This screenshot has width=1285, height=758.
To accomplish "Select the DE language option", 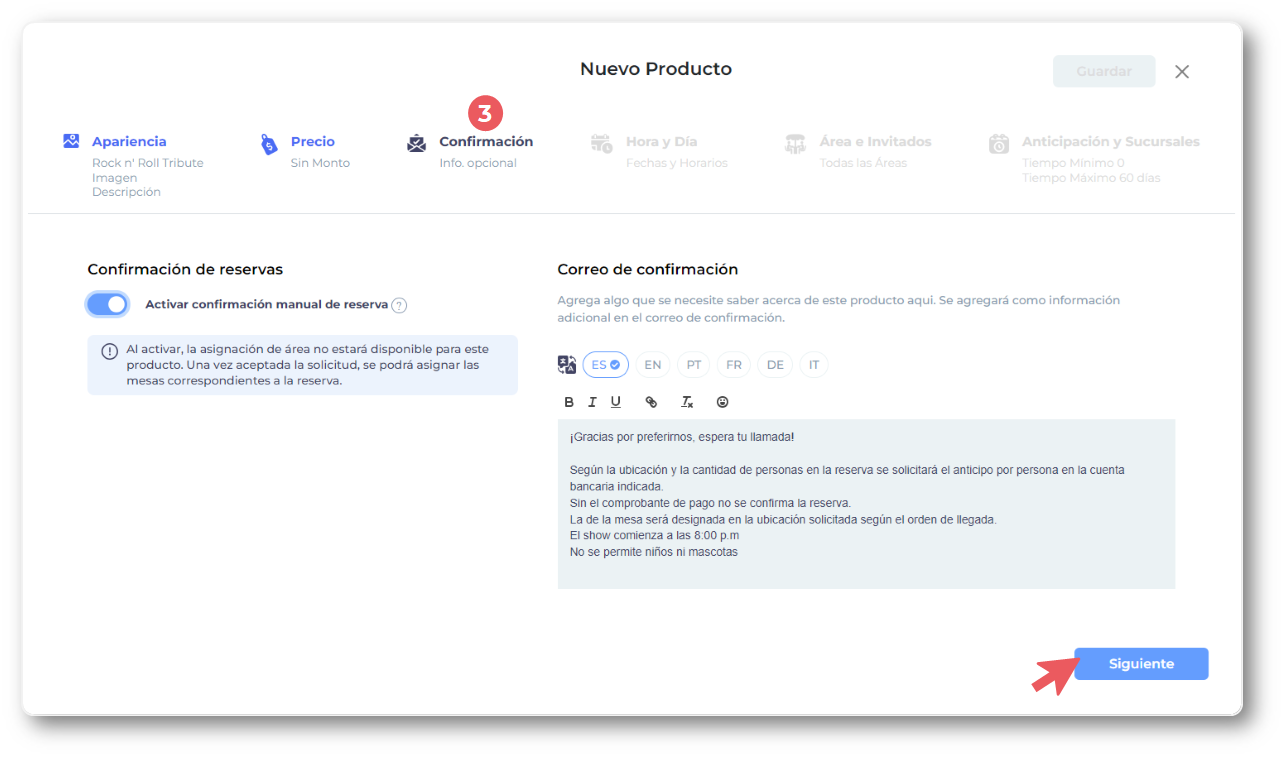I will pos(775,365).
